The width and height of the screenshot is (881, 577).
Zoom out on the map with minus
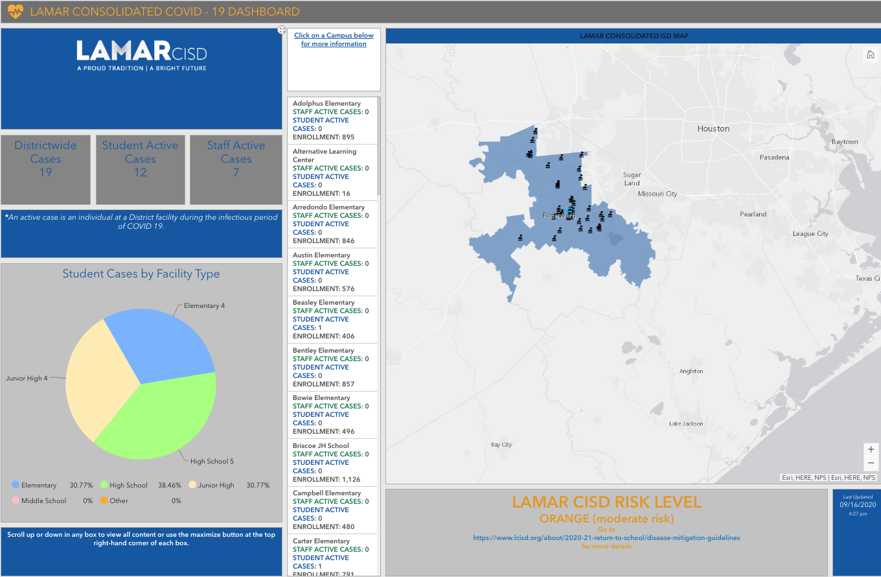[870, 463]
